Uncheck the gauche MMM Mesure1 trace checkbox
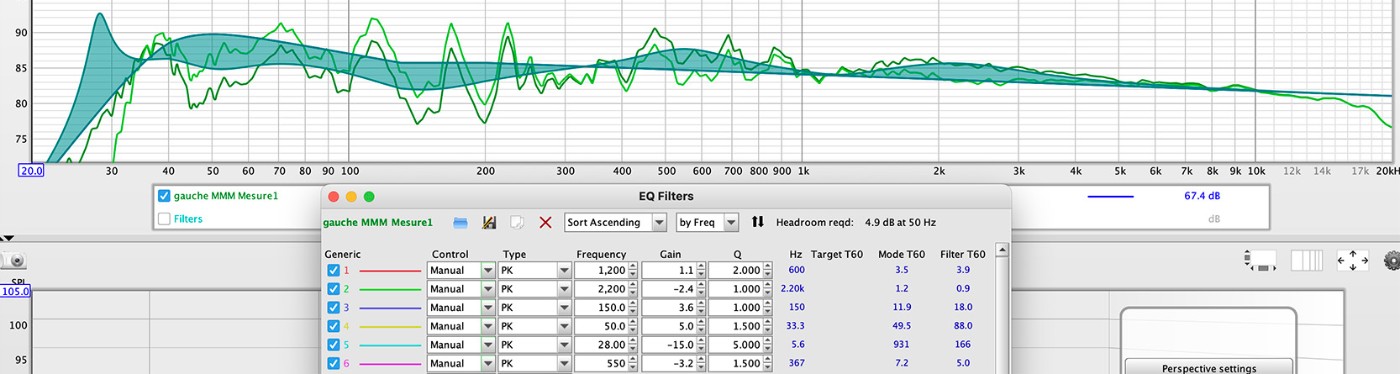The width and height of the screenshot is (1400, 374). 164,196
